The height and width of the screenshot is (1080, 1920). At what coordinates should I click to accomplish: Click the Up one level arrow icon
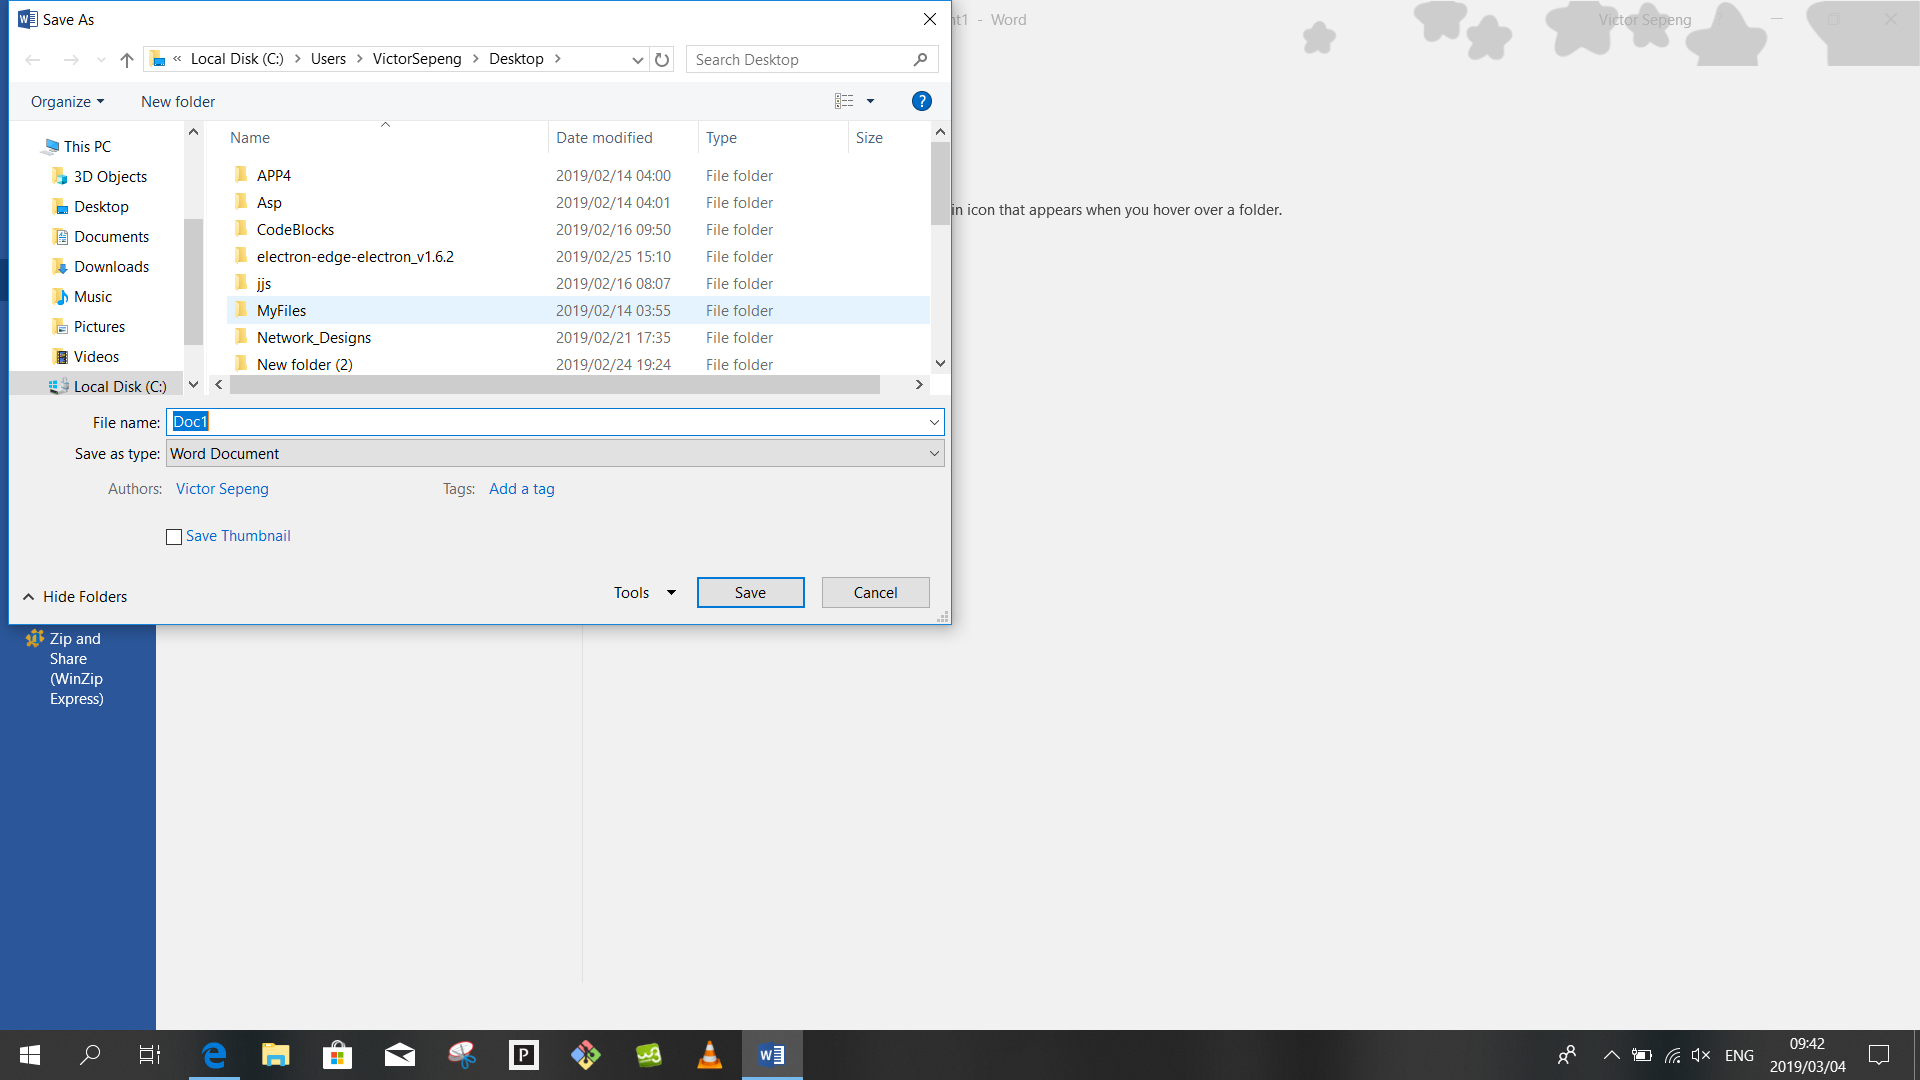127,60
